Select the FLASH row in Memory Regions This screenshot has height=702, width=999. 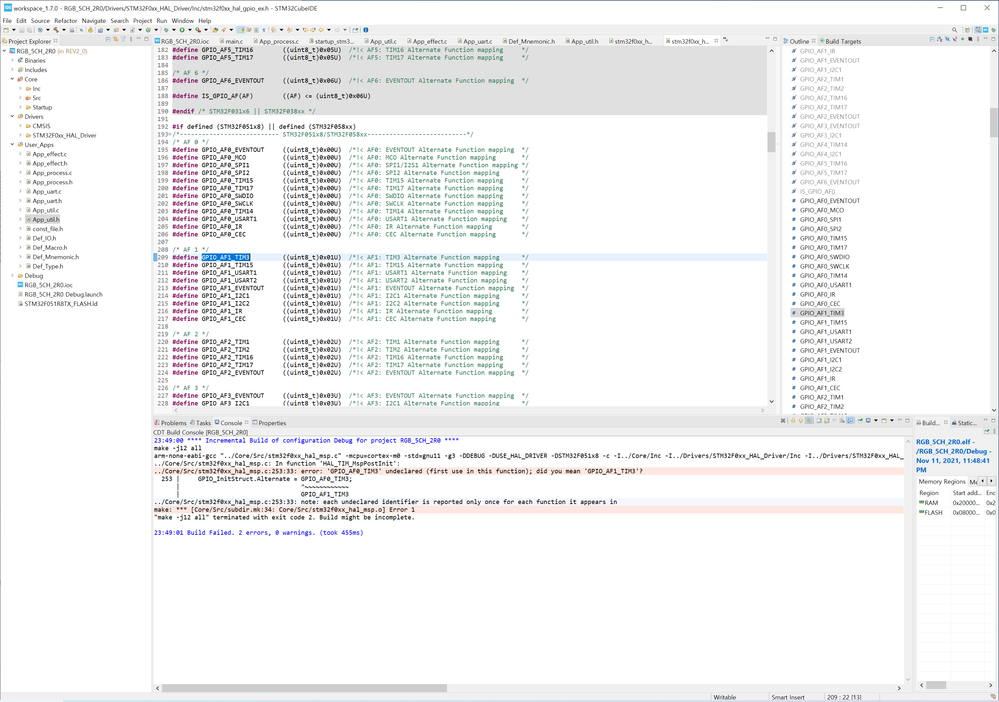[956, 512]
